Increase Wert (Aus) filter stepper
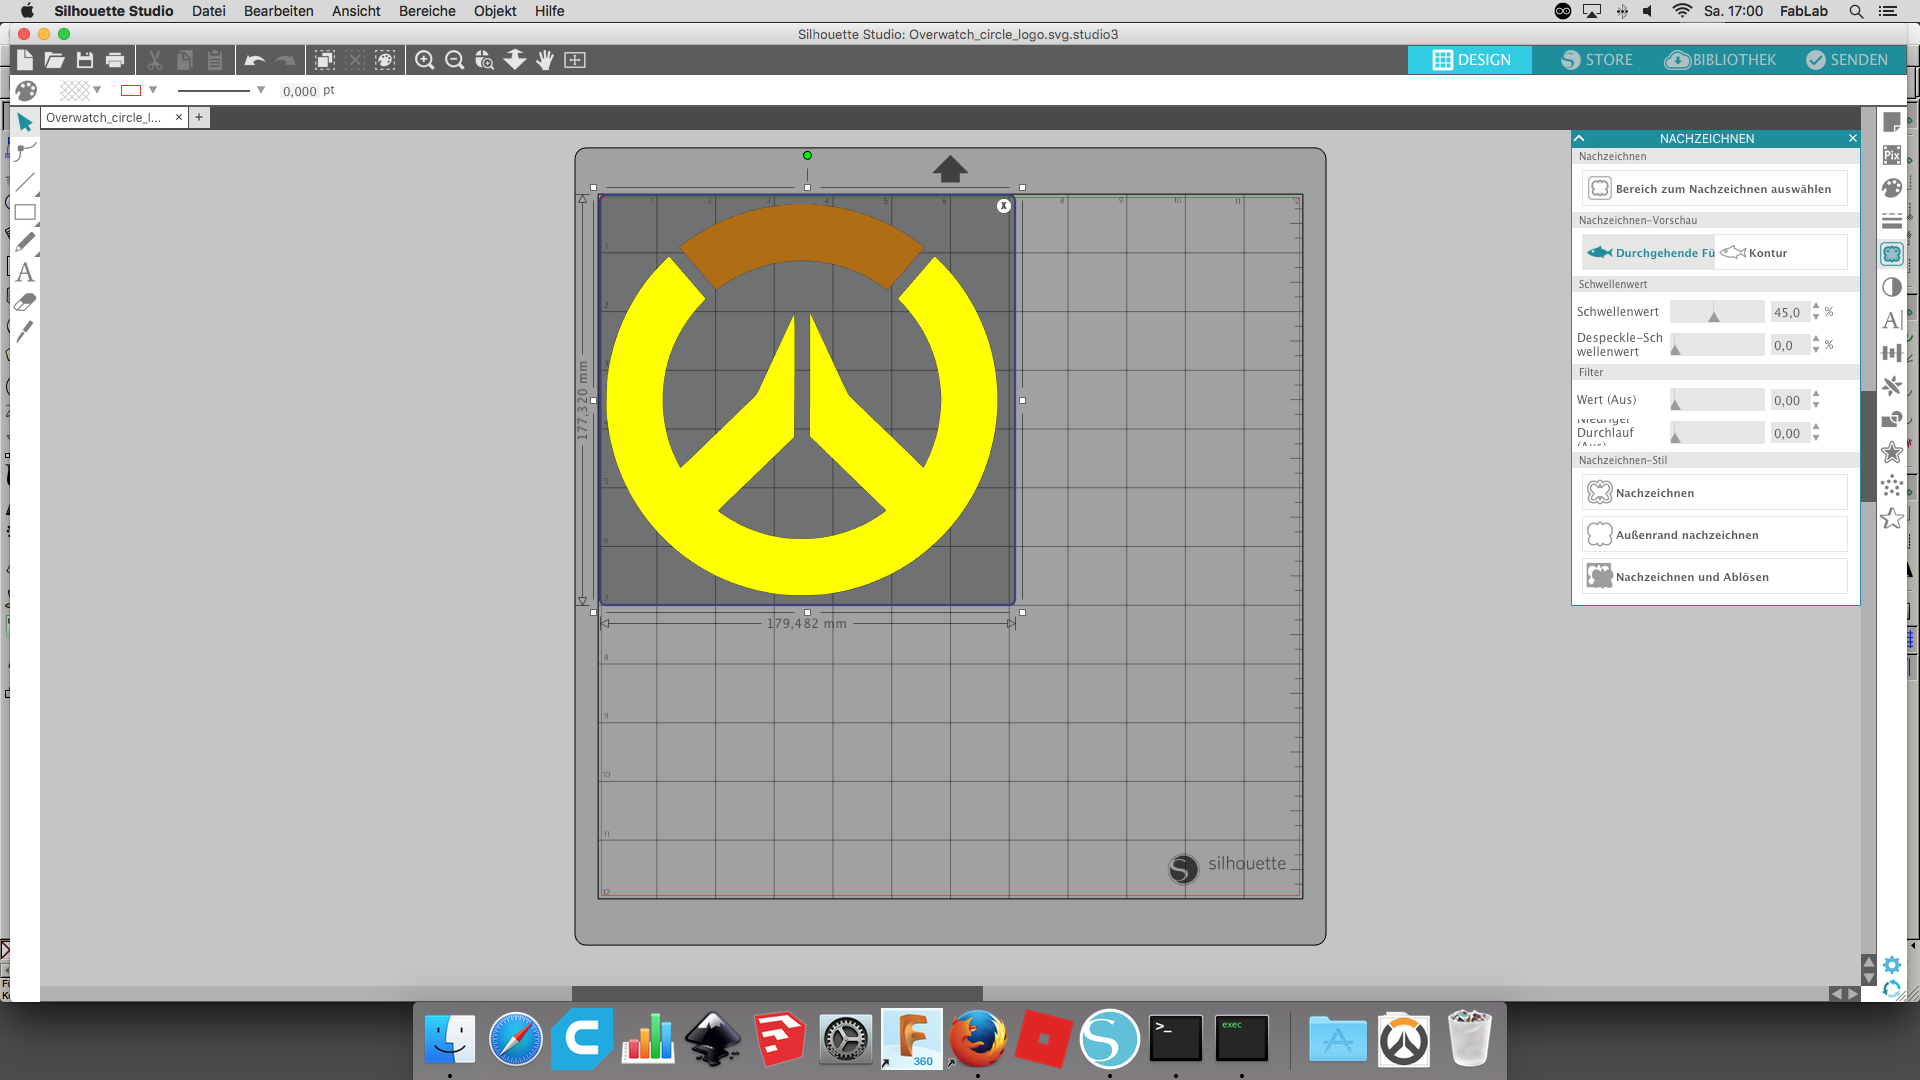This screenshot has width=1920, height=1080. tap(1816, 395)
